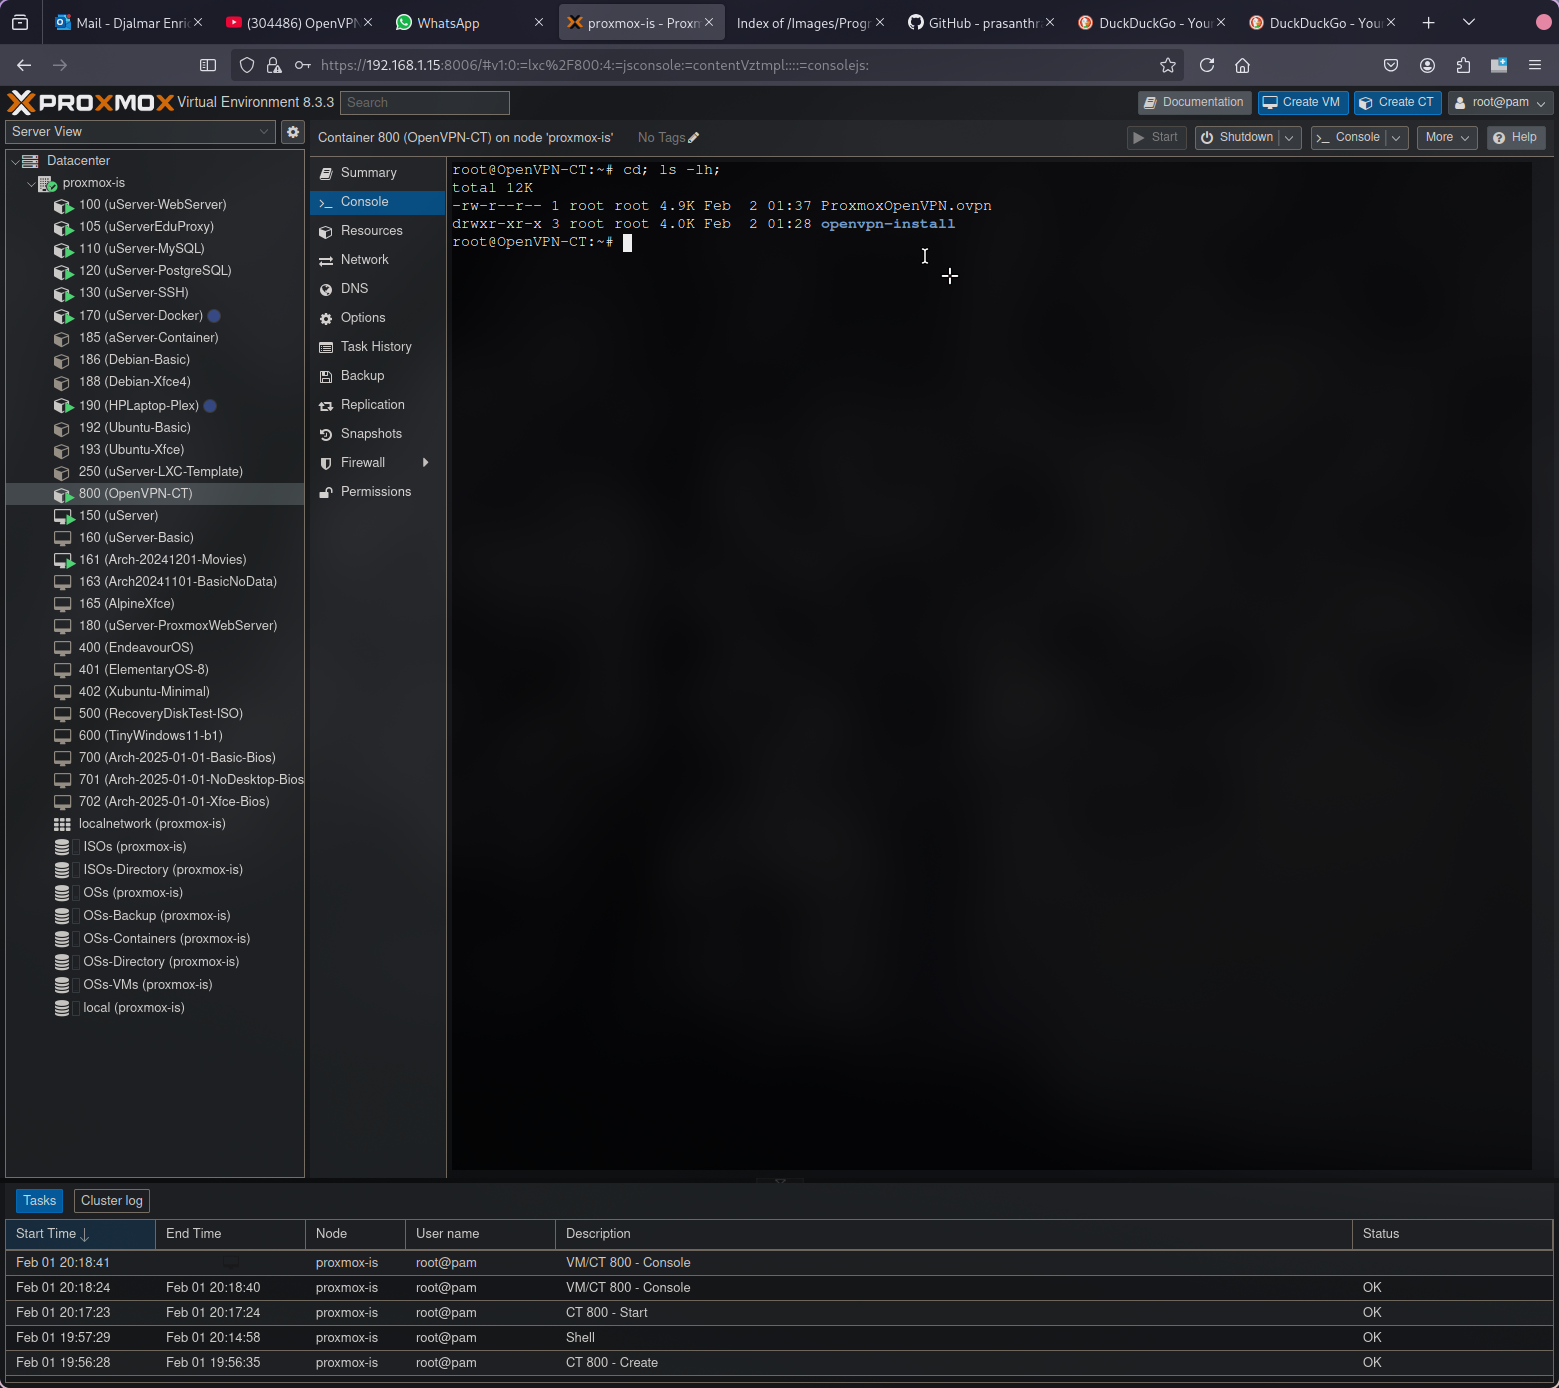Open the More actions dropdown

click(1446, 138)
